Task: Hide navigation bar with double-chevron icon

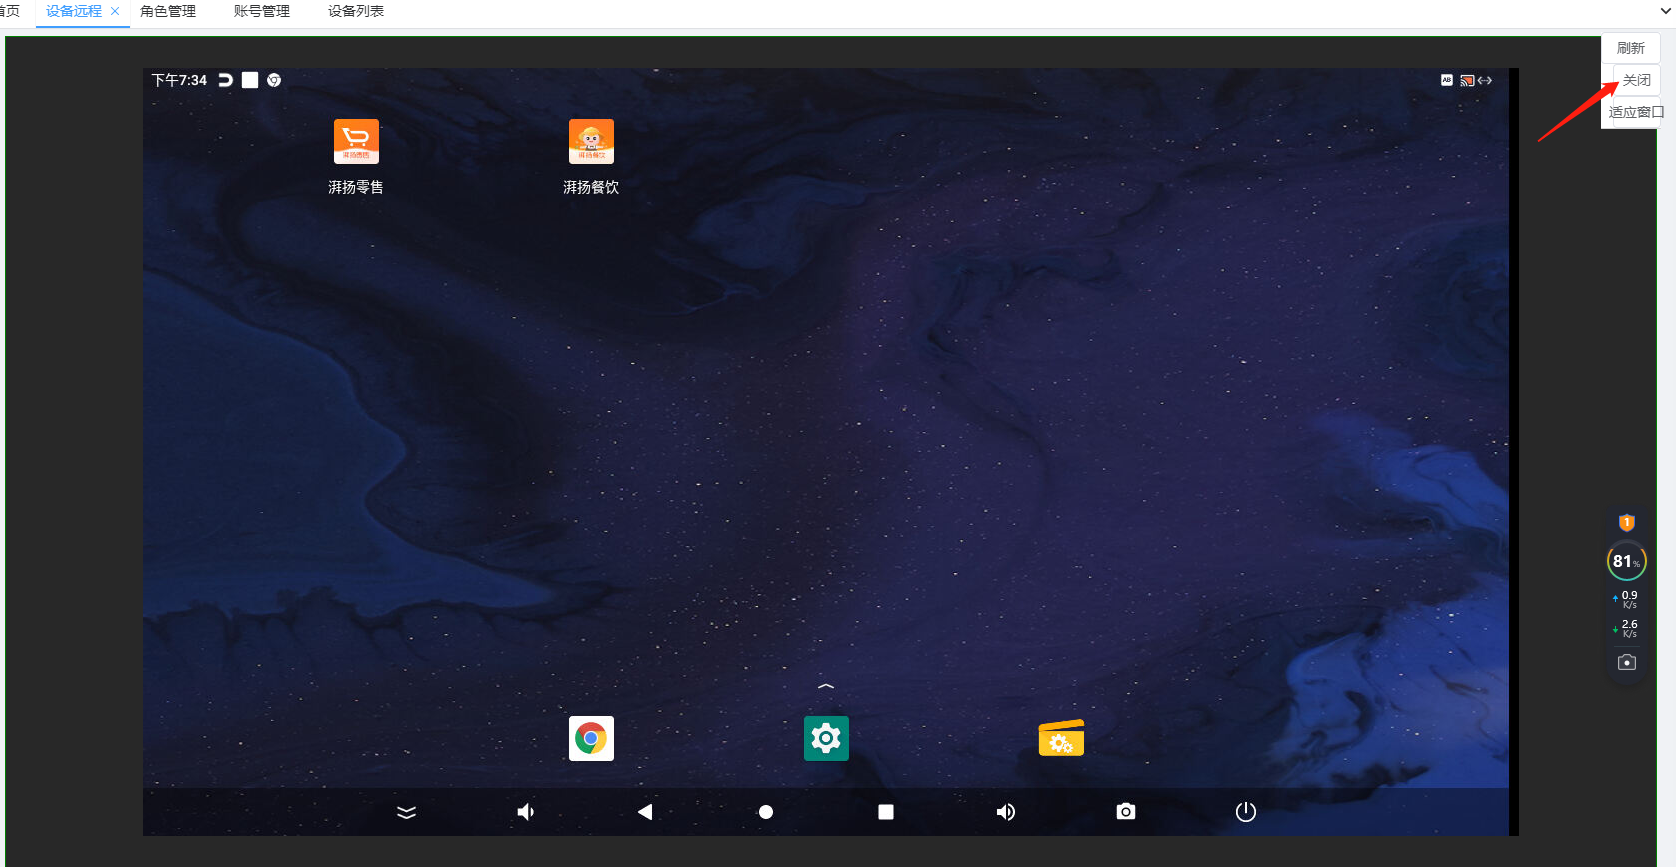Action: [x=406, y=812]
